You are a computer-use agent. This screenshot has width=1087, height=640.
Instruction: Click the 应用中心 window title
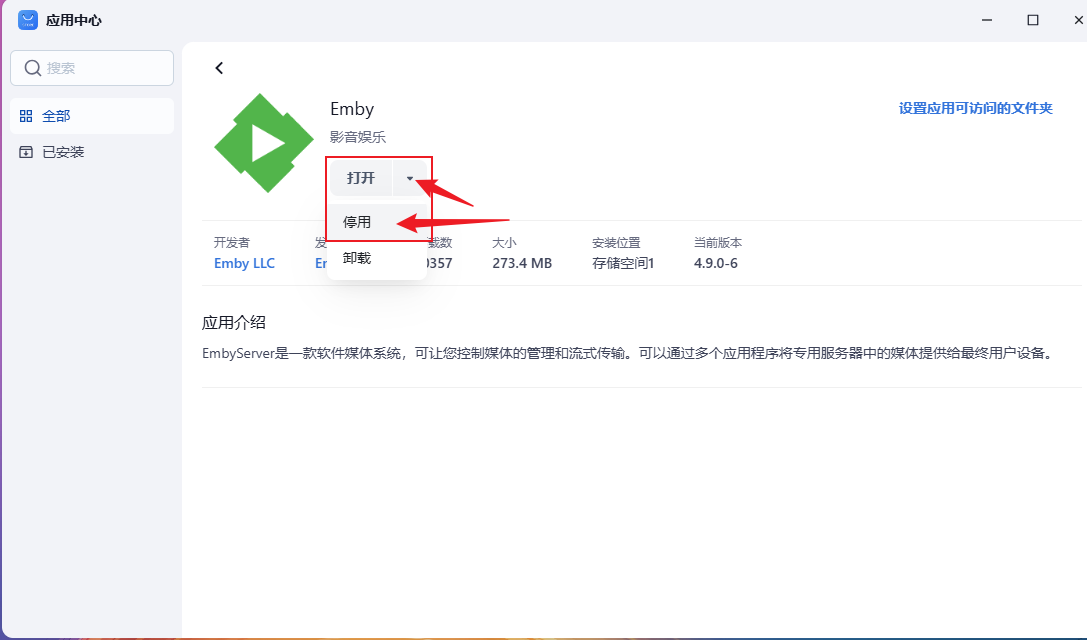(73, 20)
